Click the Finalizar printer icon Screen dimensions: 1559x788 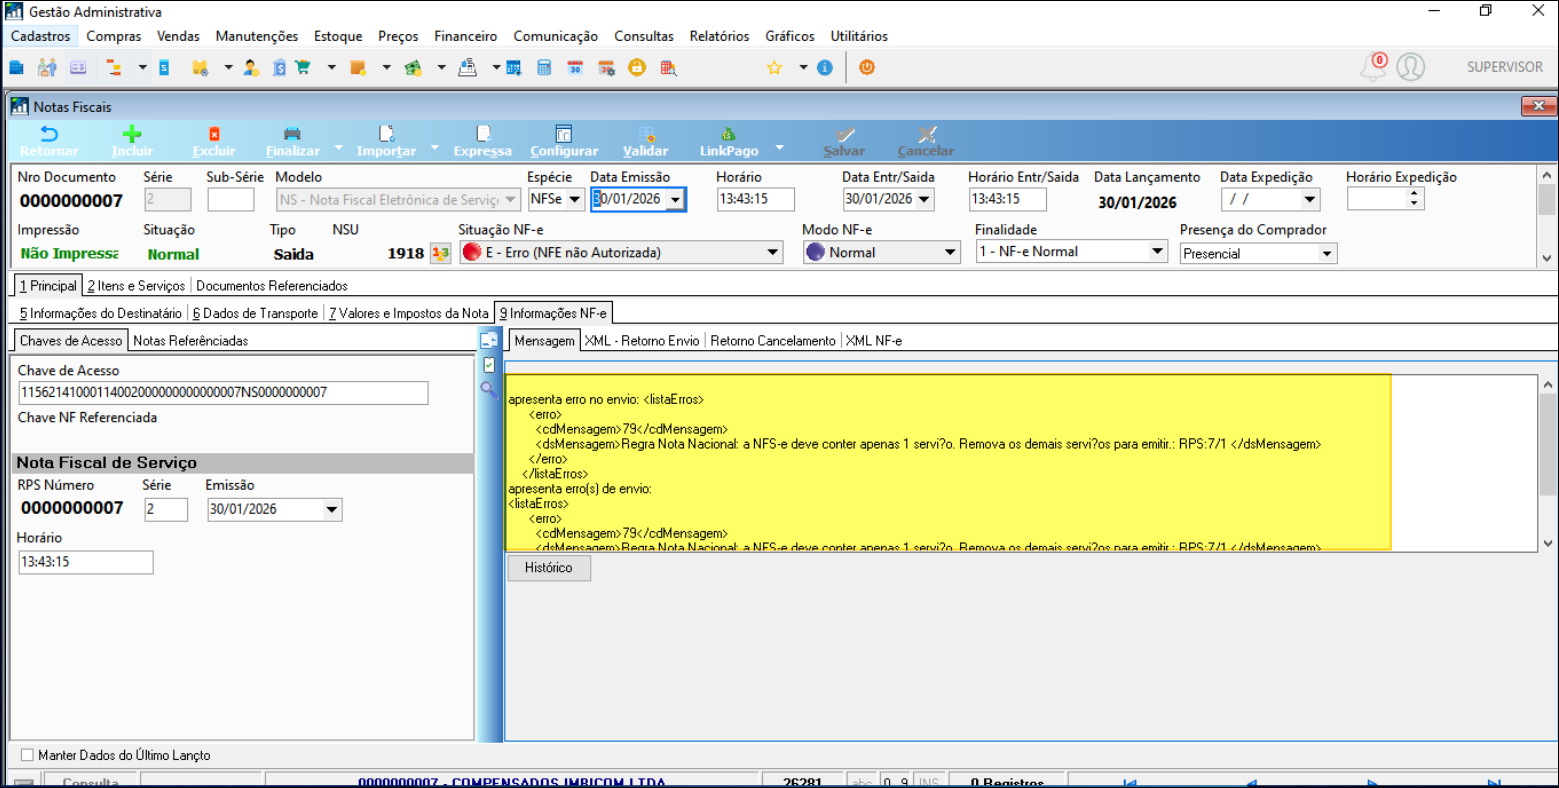tap(292, 135)
